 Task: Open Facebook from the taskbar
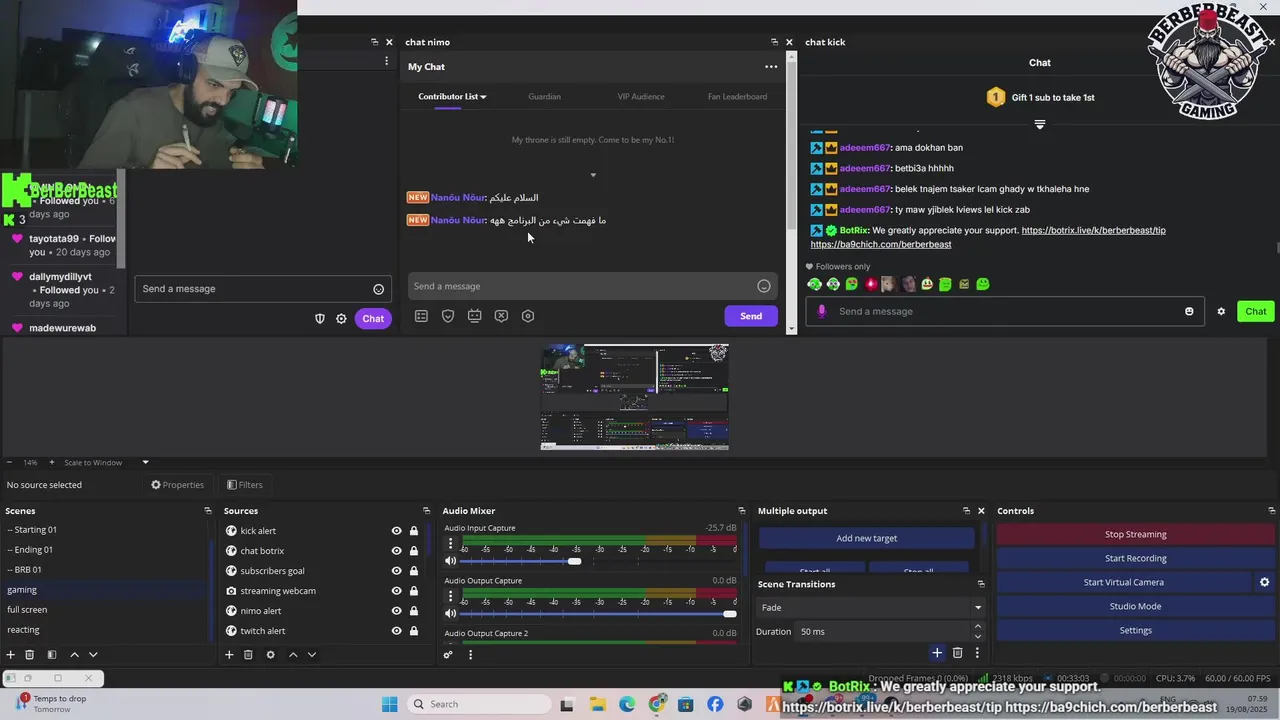click(x=715, y=704)
